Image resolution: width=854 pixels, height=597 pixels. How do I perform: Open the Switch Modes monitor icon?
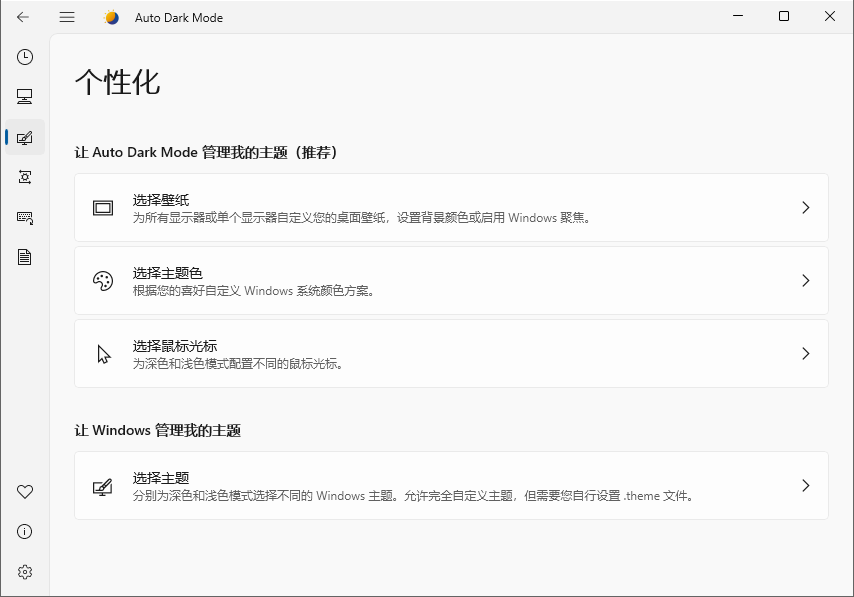click(x=25, y=97)
